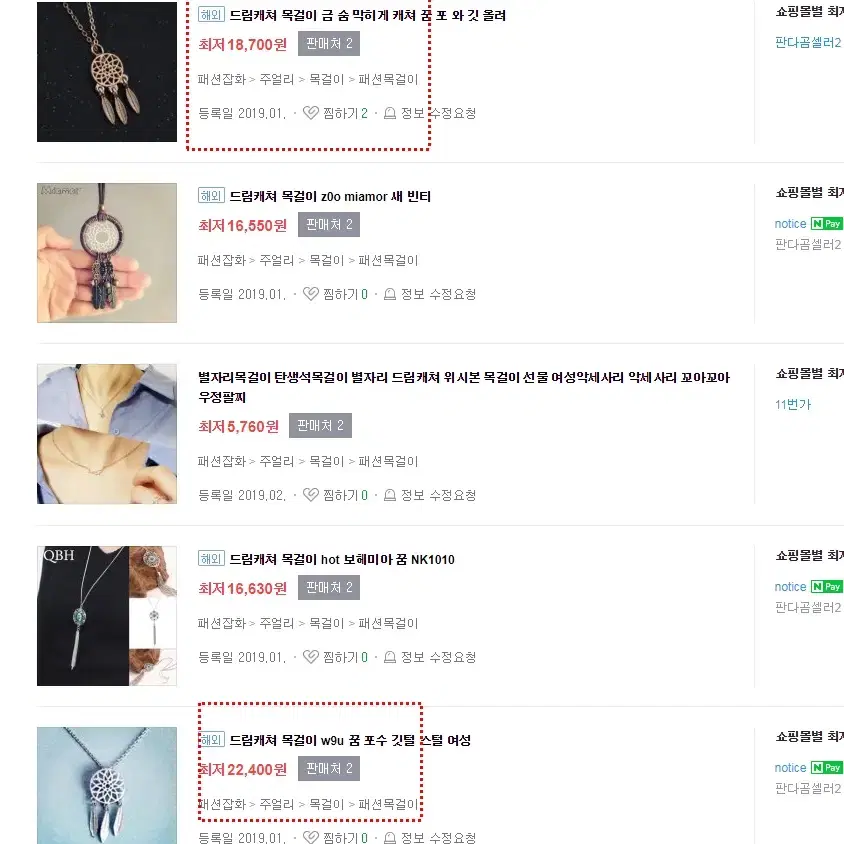844x844 pixels.
Task: Click heart icon on 16,630원 NK1010 listing
Action: (311, 657)
